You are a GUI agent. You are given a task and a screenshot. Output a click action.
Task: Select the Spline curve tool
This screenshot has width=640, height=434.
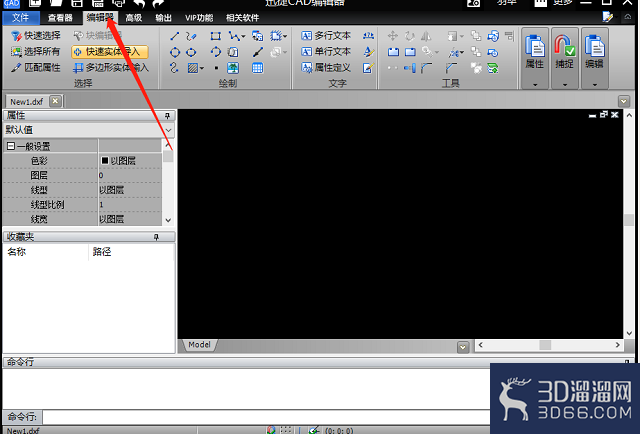tap(175, 67)
